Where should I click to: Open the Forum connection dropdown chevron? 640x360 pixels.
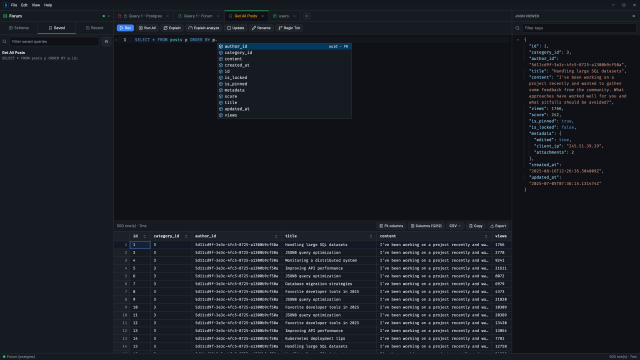(109, 16)
